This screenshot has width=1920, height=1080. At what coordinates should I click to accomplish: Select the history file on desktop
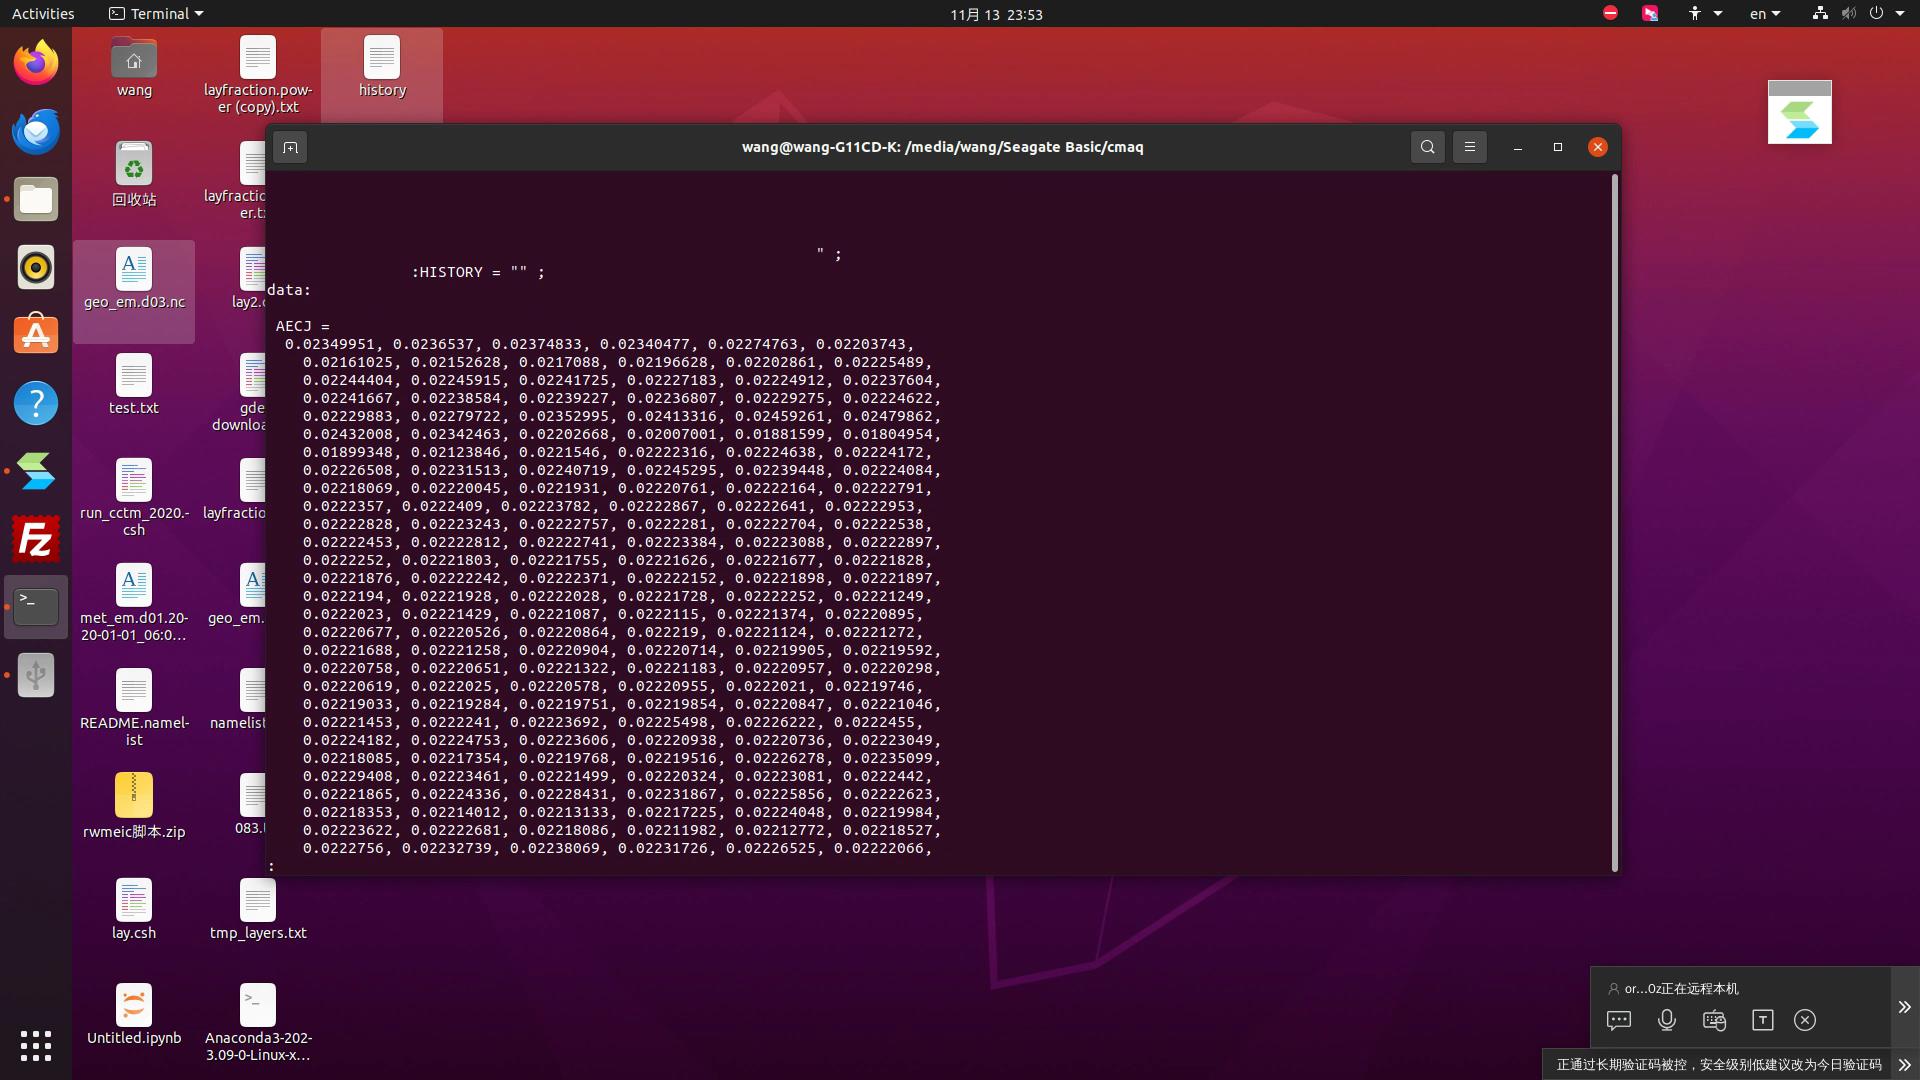[x=382, y=68]
